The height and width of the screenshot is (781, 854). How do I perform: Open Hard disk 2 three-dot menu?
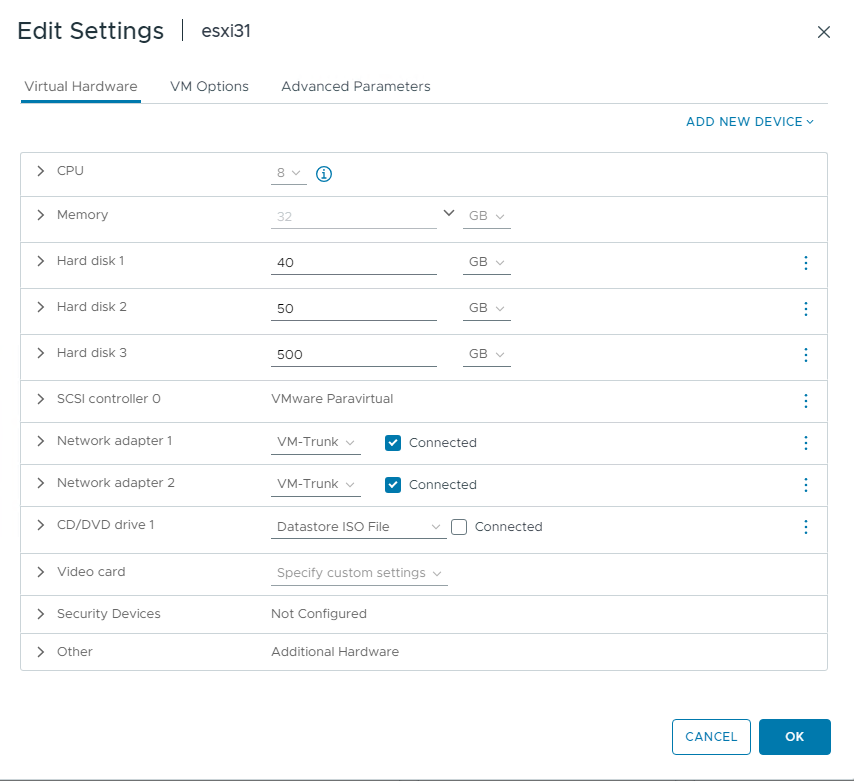805,309
